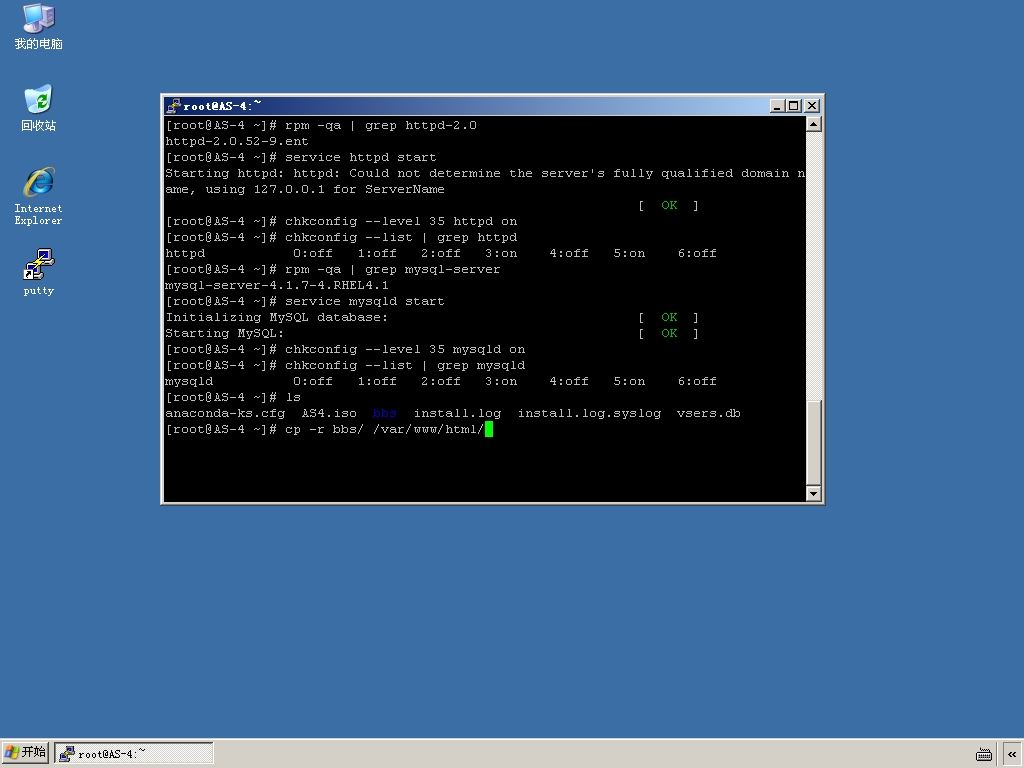Click 'install.log.syslog' in ls output
1024x768 pixels.
coord(589,413)
